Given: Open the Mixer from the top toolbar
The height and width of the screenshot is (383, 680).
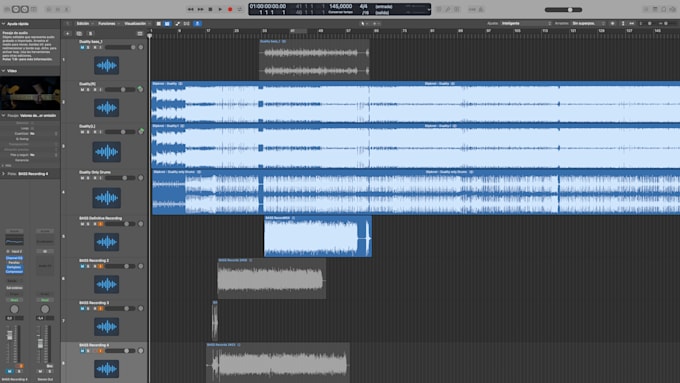Looking at the screenshot, I should 58,9.
